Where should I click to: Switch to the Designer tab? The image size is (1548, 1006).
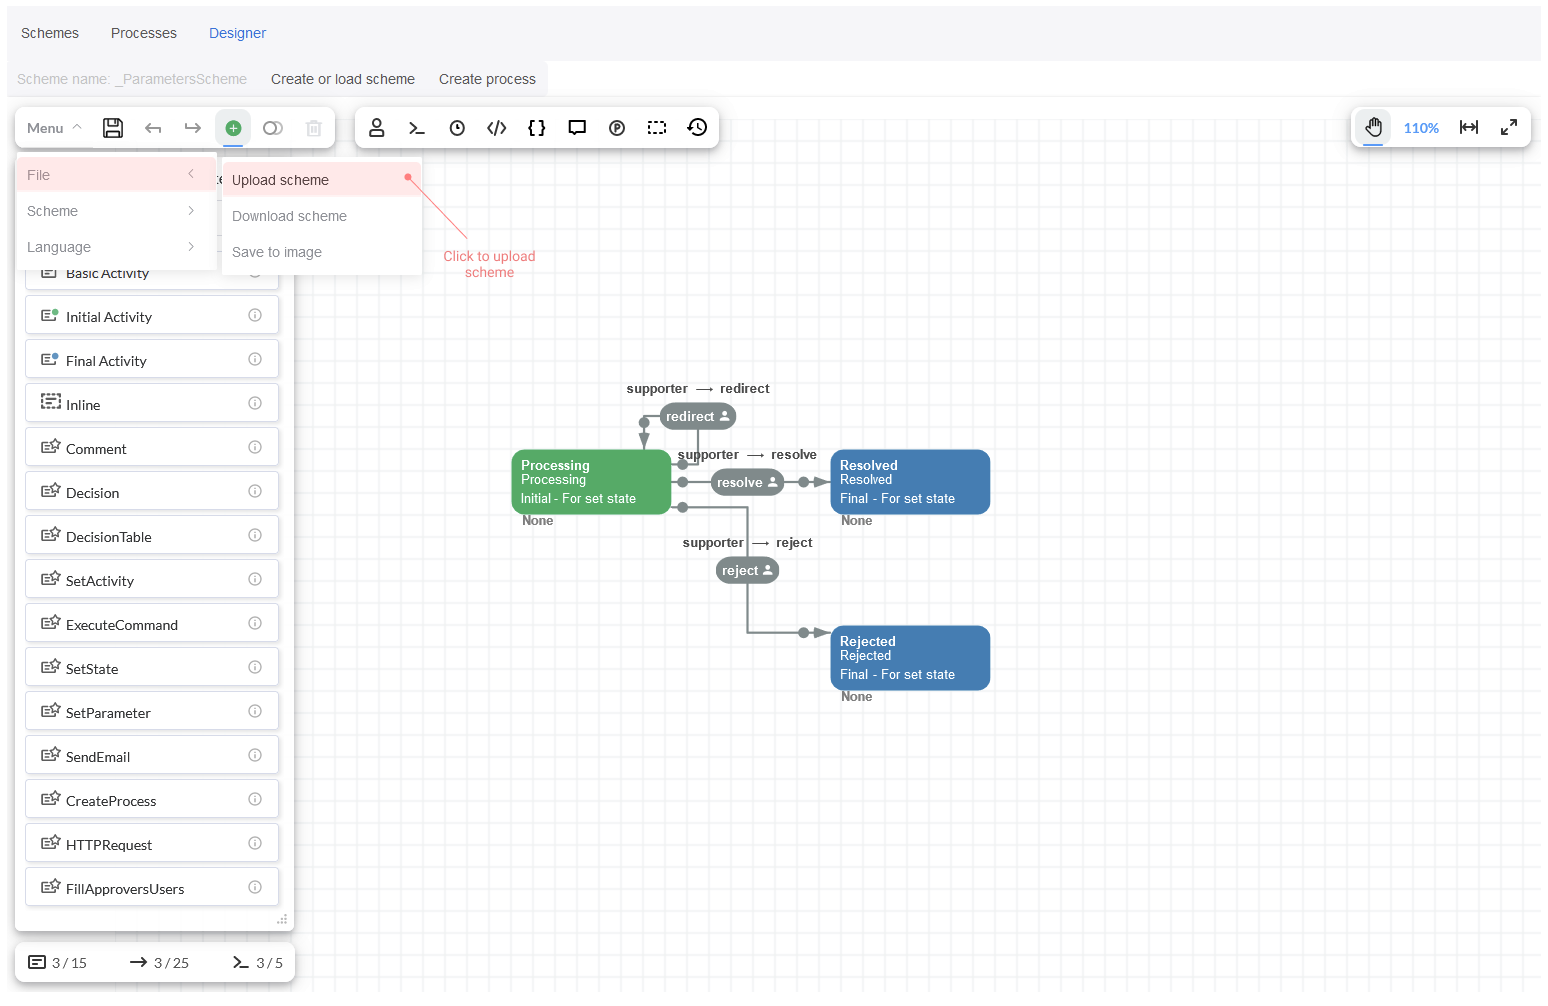pyautogui.click(x=237, y=33)
